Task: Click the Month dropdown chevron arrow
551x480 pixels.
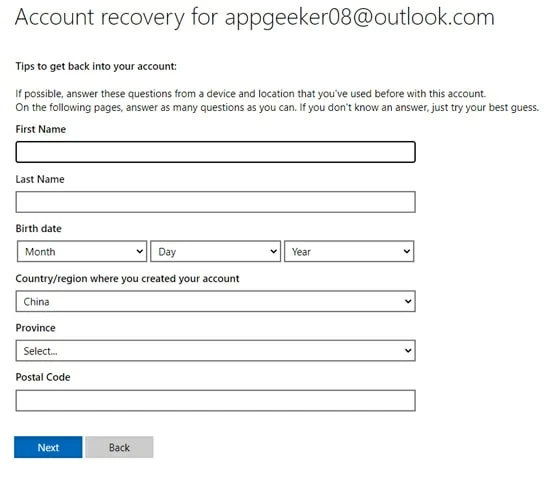Action: [140, 252]
